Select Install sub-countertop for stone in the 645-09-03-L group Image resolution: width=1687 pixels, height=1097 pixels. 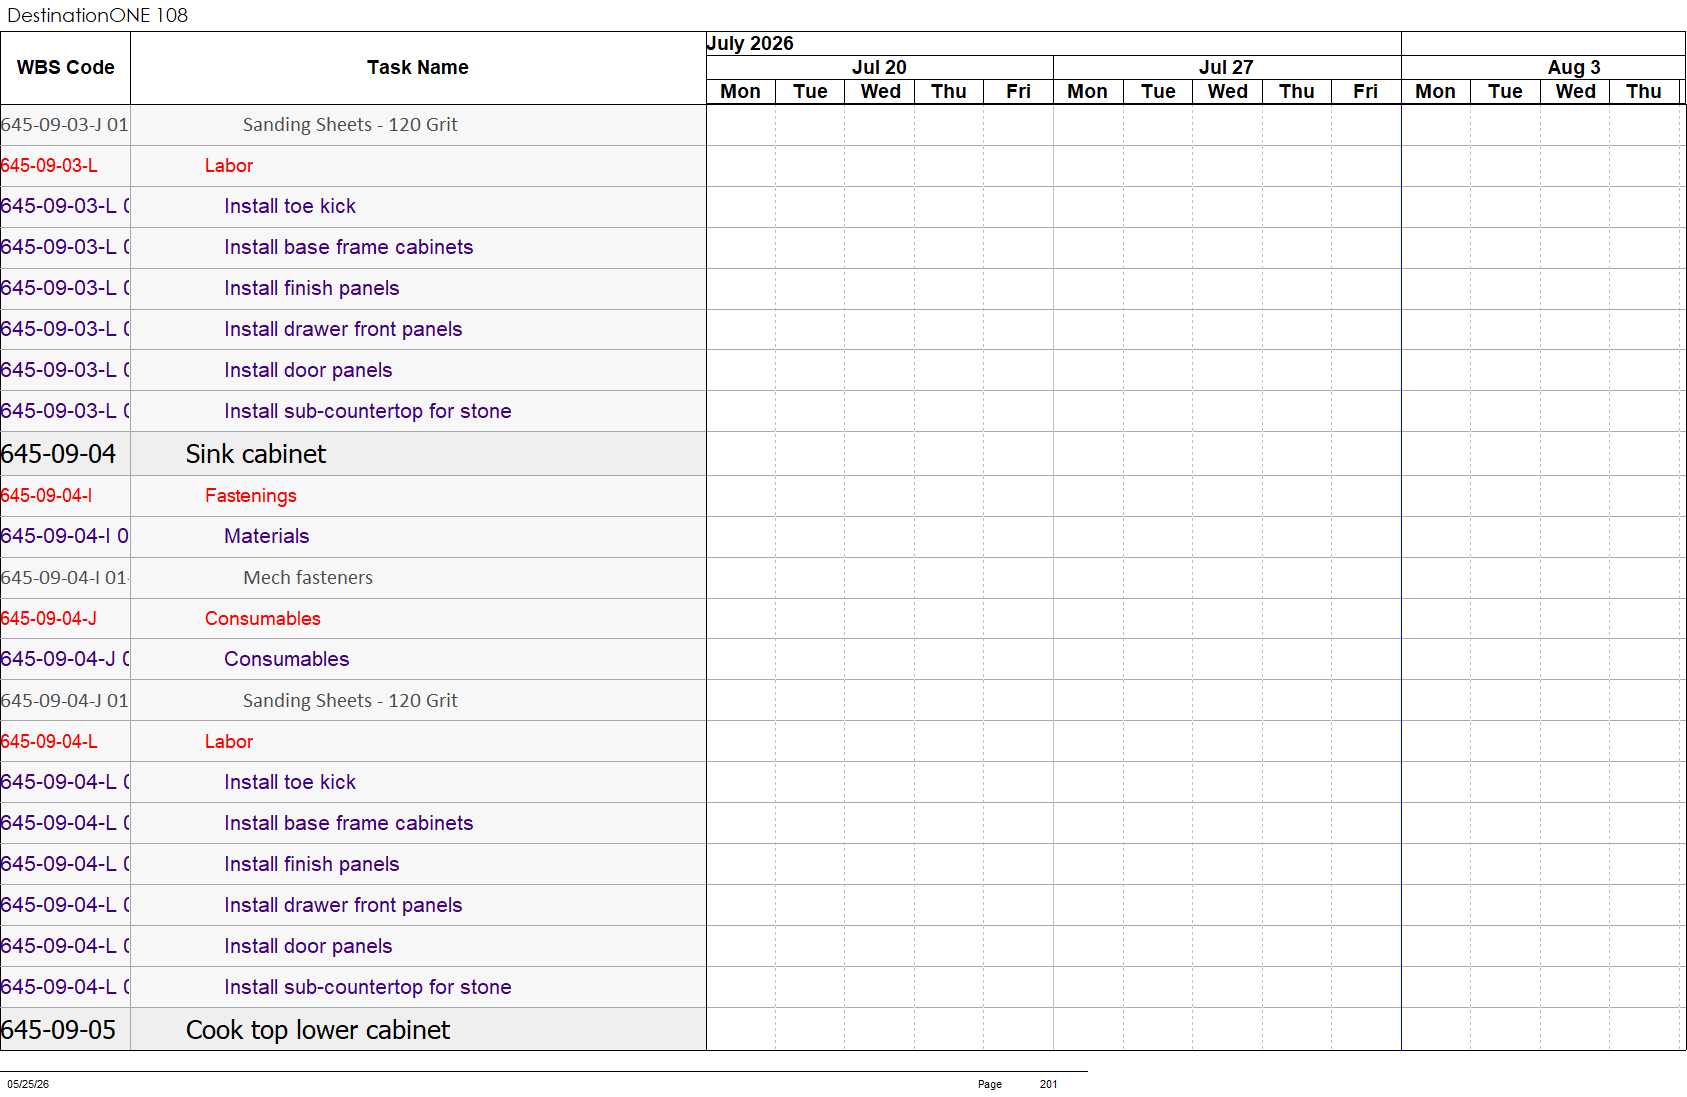[x=367, y=411]
